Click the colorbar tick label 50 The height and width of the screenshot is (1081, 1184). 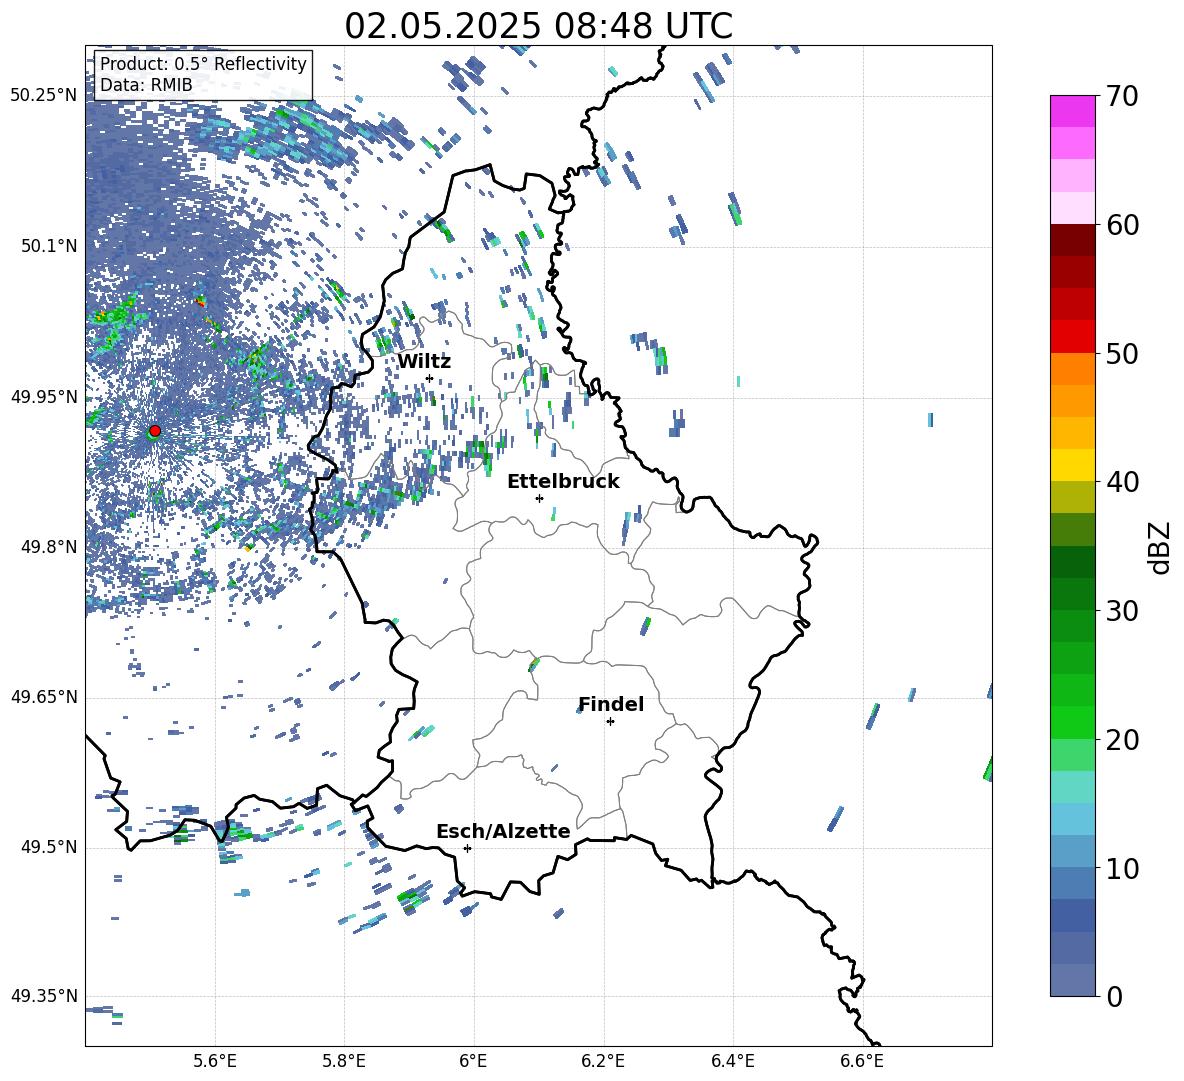pos(1122,353)
